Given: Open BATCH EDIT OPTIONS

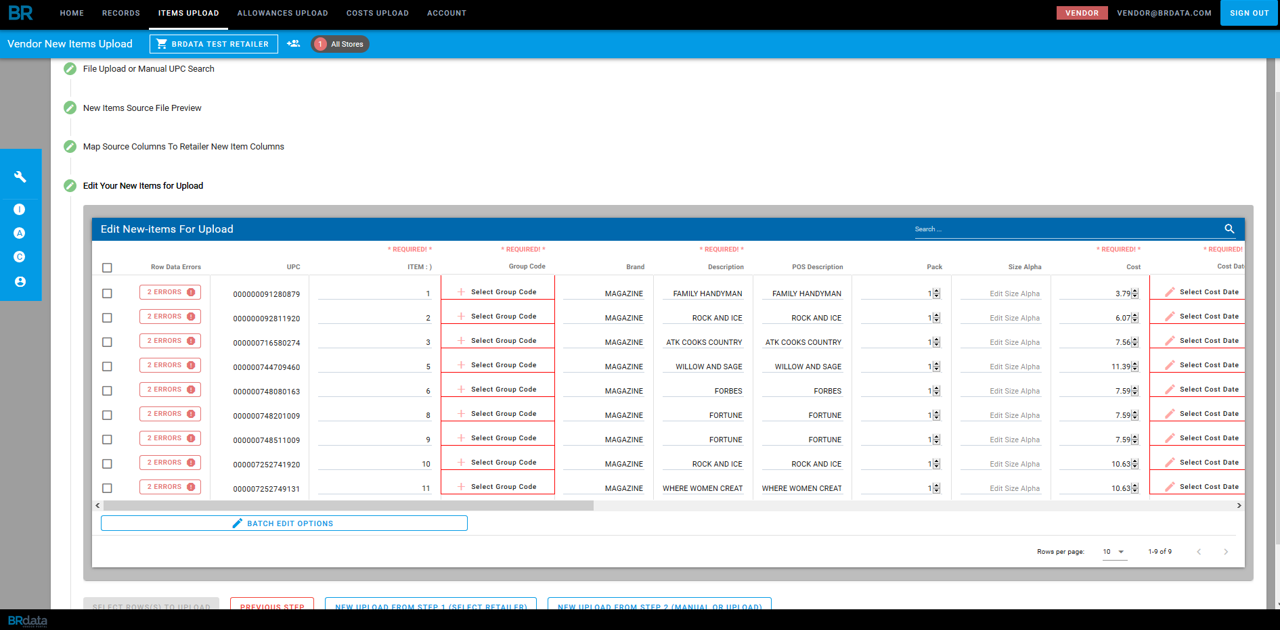Looking at the screenshot, I should click(x=284, y=523).
